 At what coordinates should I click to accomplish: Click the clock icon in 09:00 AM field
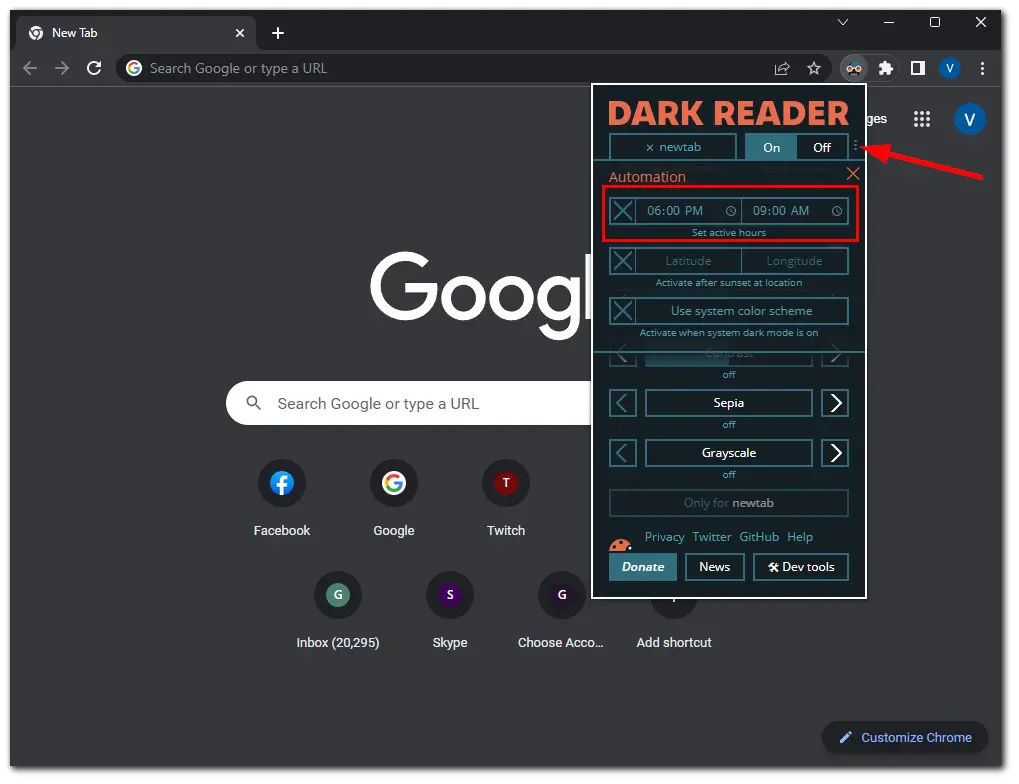(x=837, y=211)
